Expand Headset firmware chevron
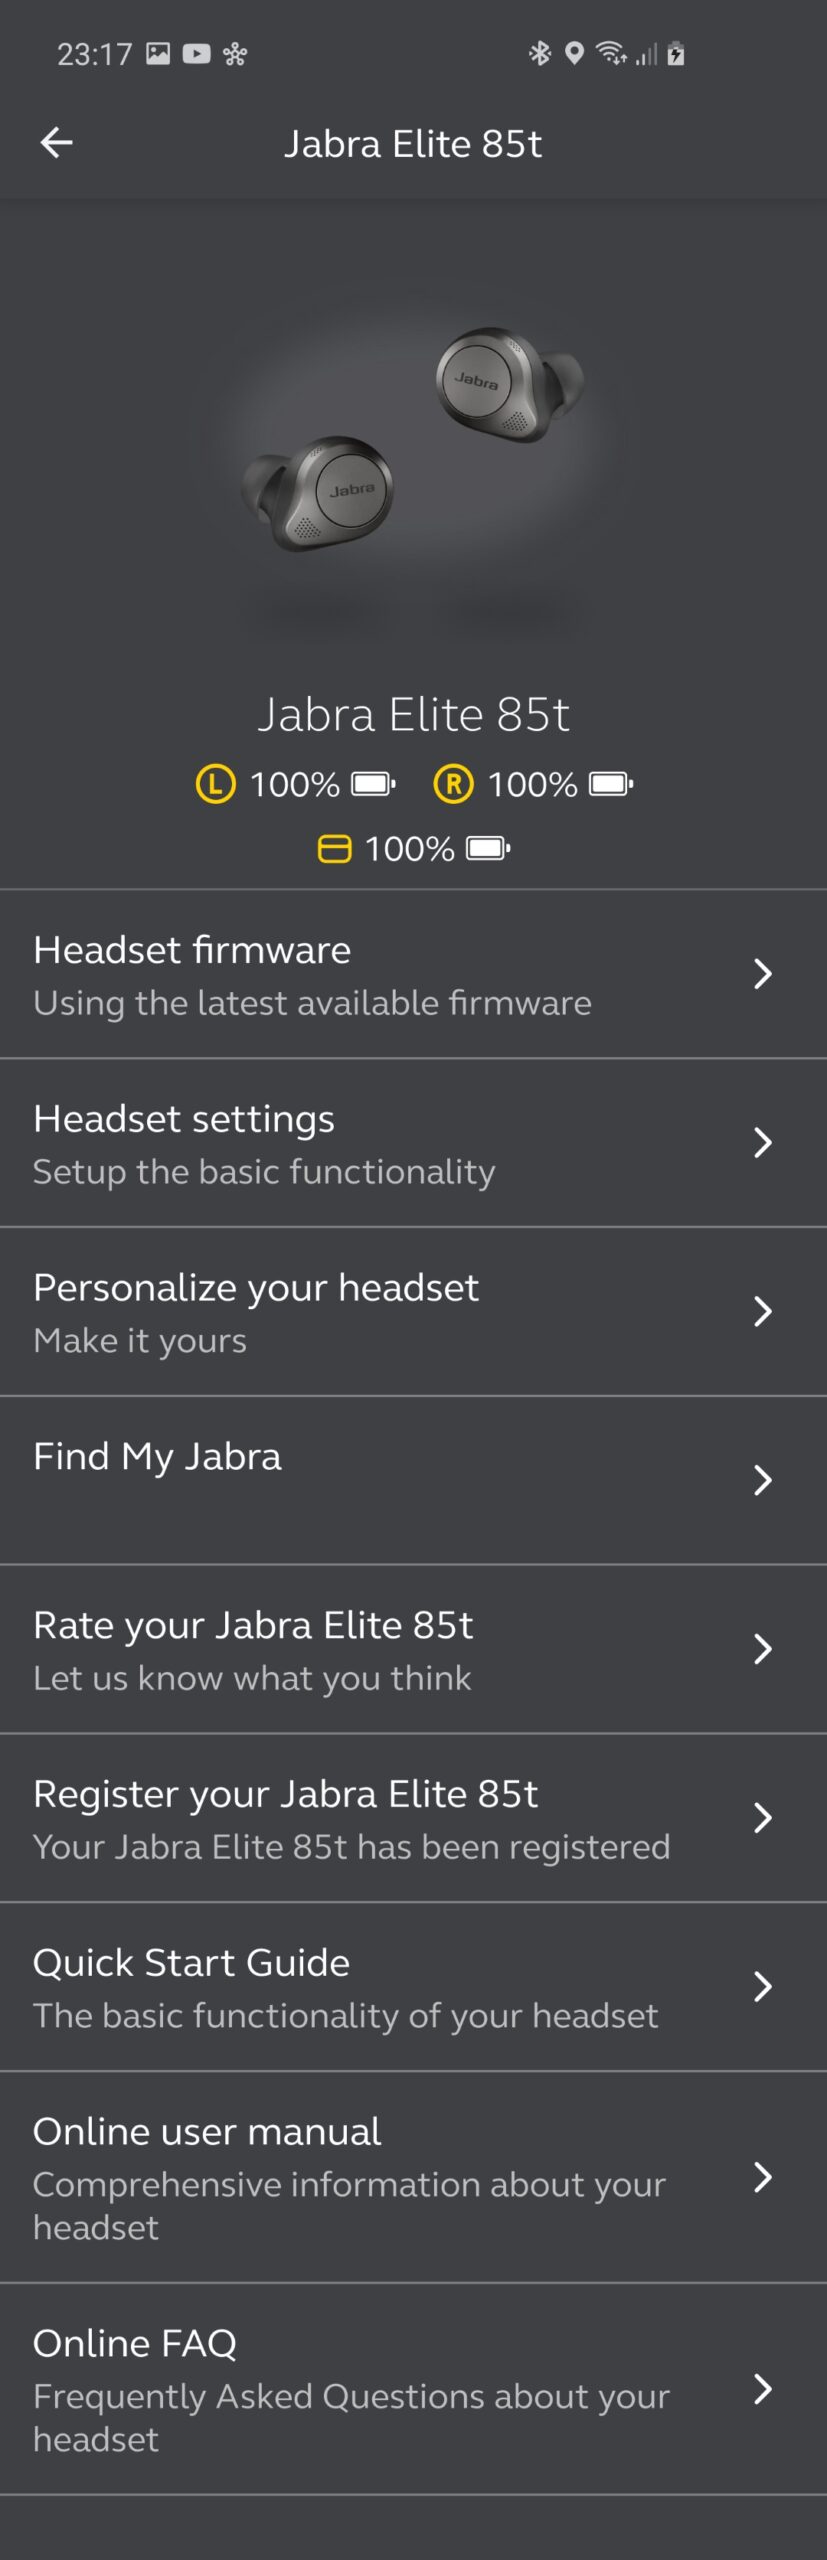The image size is (827, 2560). pyautogui.click(x=762, y=973)
